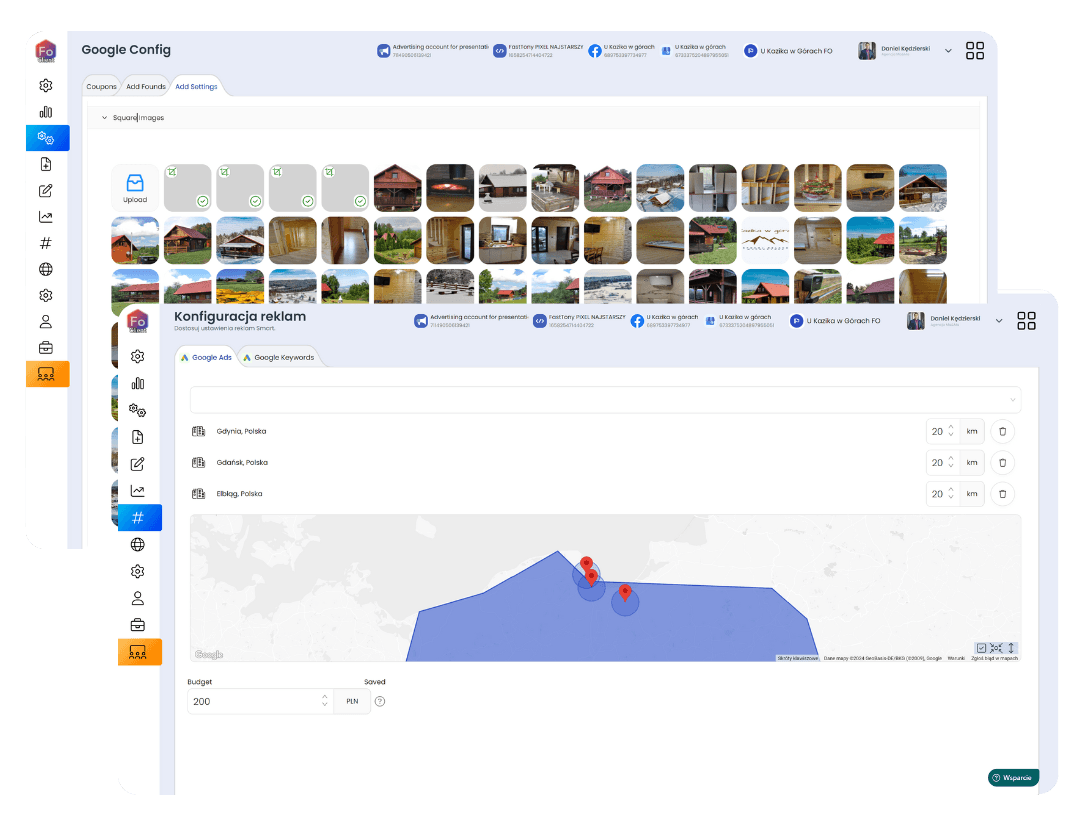Open hashtag icon in Google Config sidebar

point(46,243)
